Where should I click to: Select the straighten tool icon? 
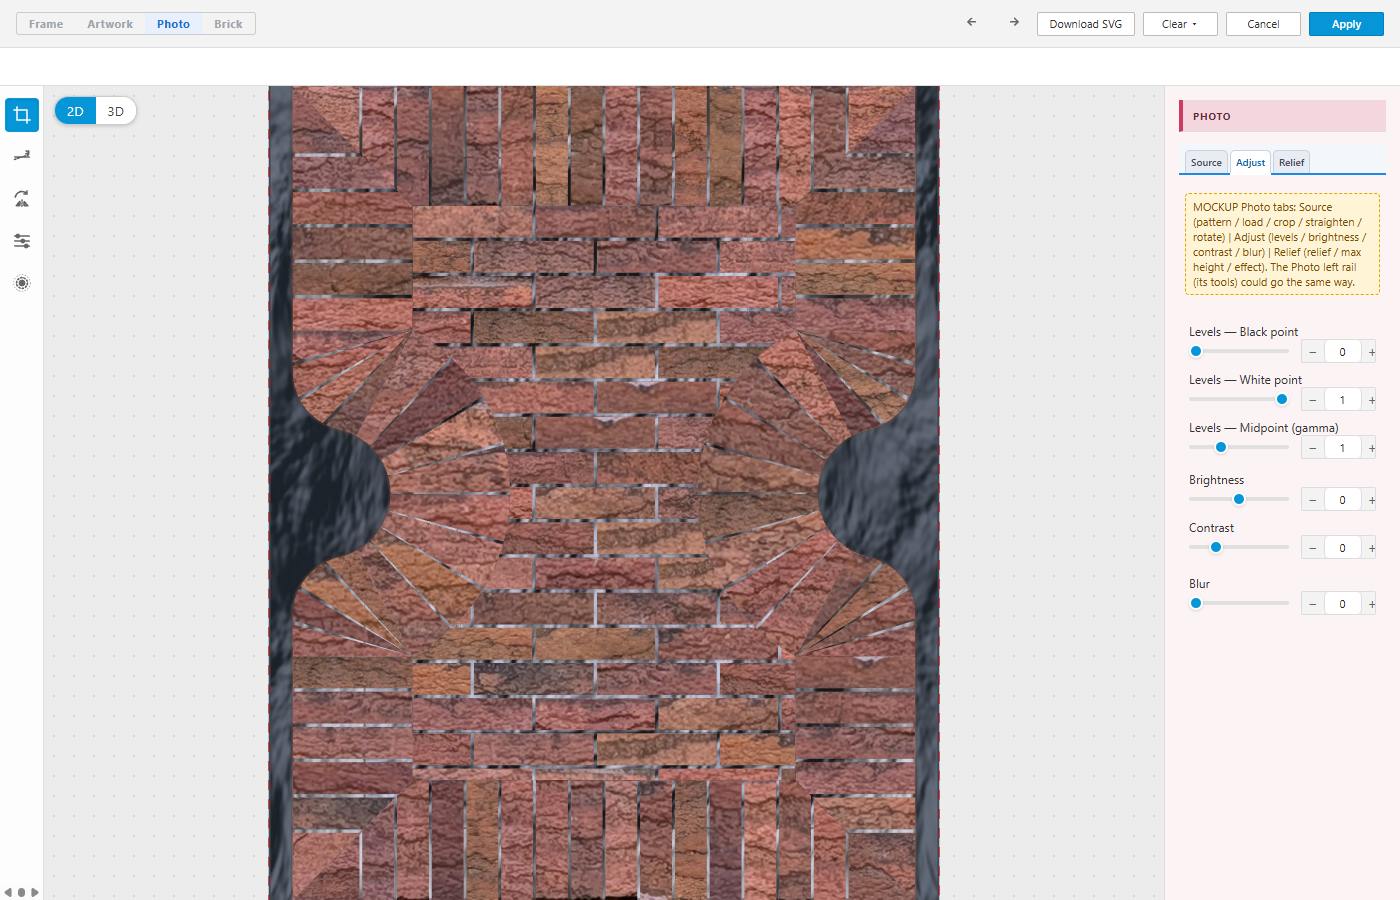[22, 156]
